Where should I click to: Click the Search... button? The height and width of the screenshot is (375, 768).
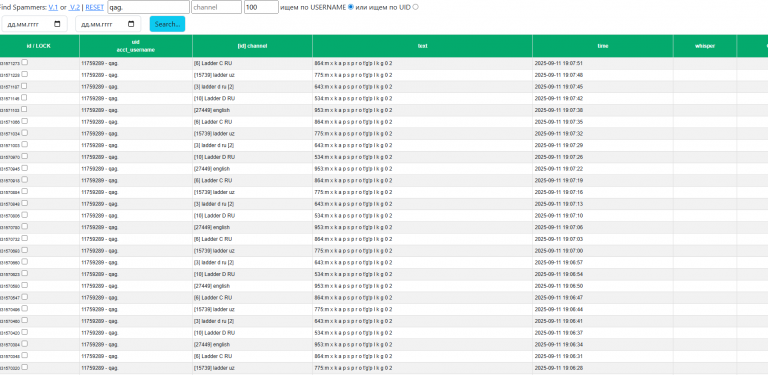[x=168, y=24]
